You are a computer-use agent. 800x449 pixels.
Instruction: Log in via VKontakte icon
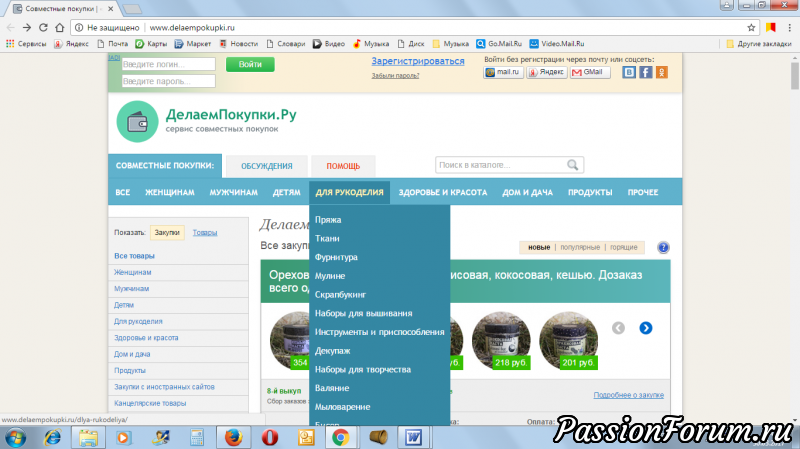(629, 72)
